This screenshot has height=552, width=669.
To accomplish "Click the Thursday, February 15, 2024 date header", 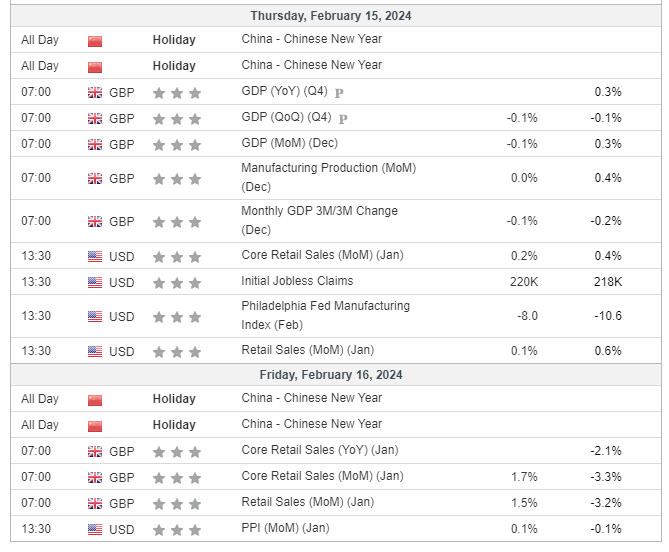I will pos(330,16).
